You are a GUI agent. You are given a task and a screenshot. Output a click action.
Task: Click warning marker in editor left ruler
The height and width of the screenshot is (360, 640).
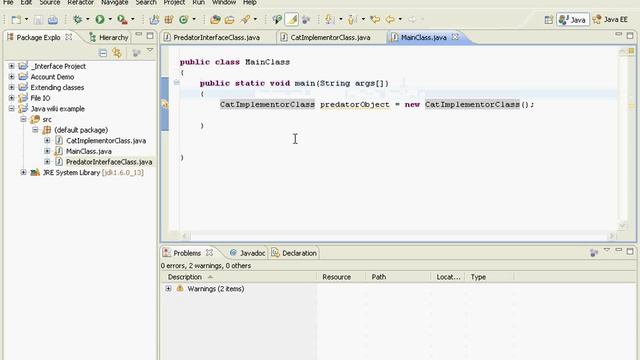click(x=164, y=104)
